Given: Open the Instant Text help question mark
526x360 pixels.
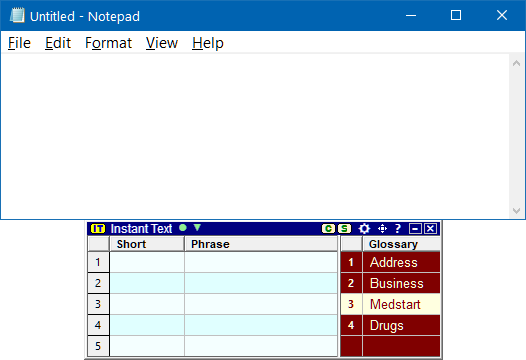Looking at the screenshot, I should (398, 228).
